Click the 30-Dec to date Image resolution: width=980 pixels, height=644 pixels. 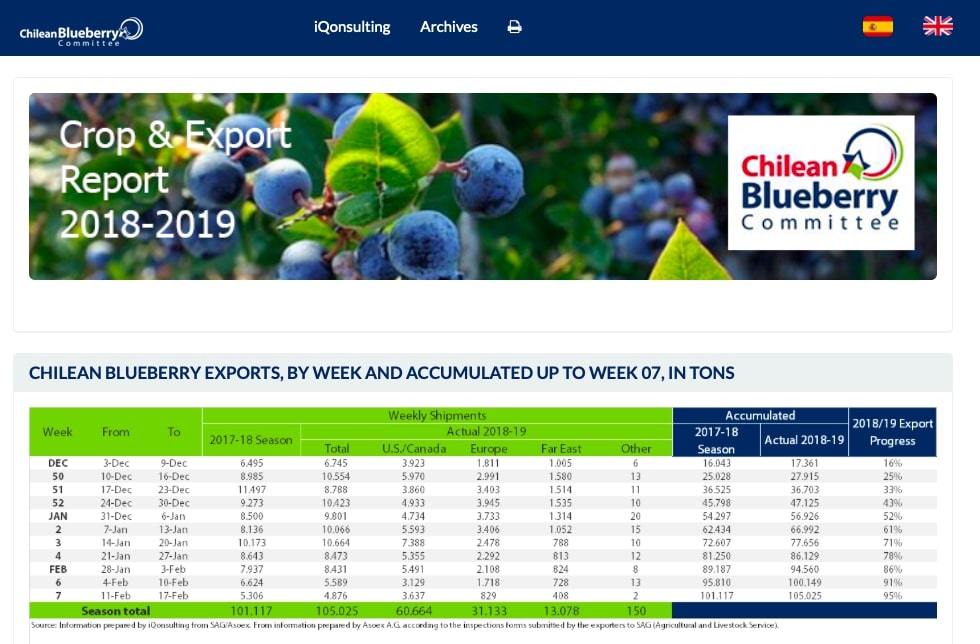click(173, 503)
